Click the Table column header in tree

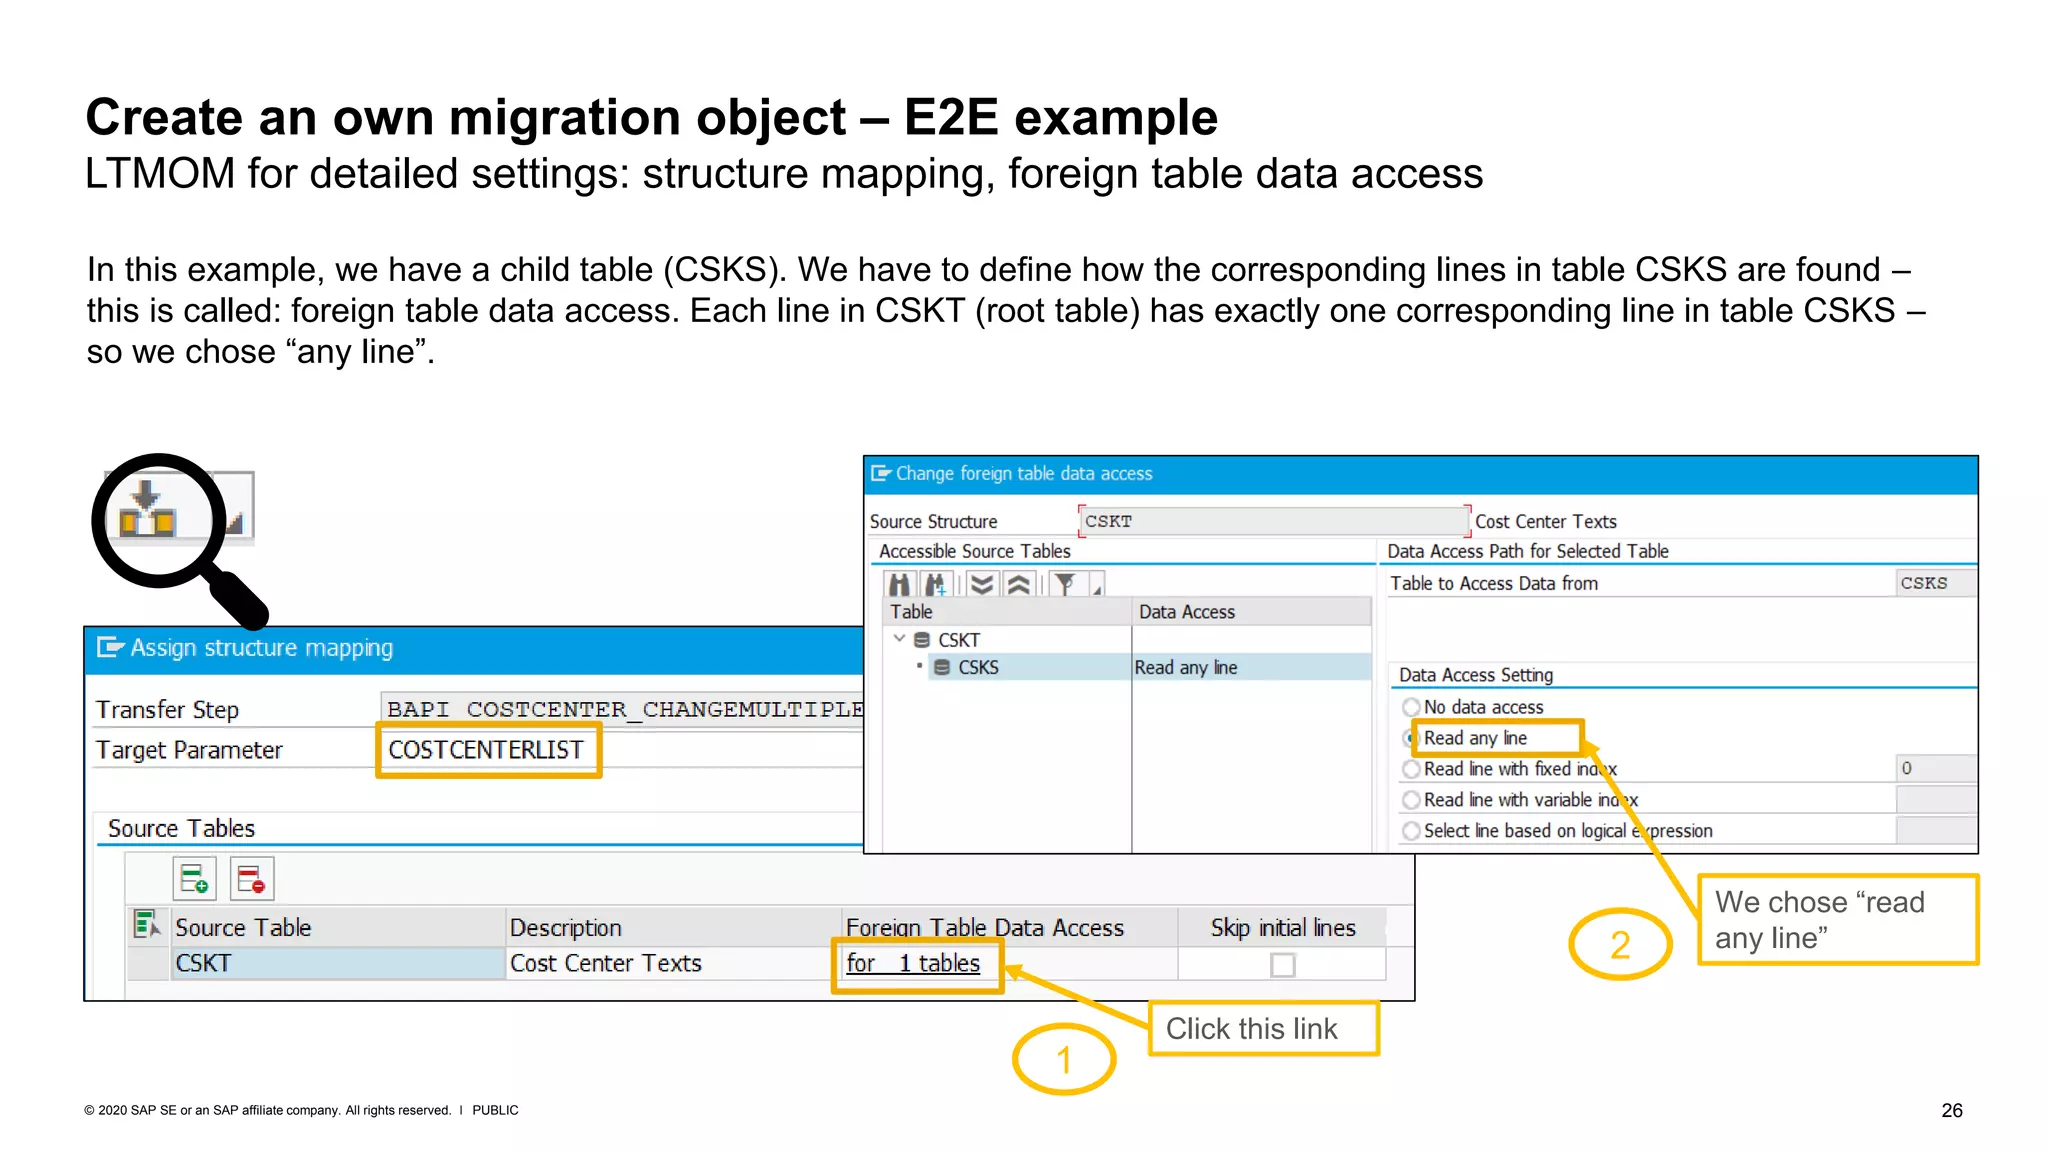(x=1008, y=612)
